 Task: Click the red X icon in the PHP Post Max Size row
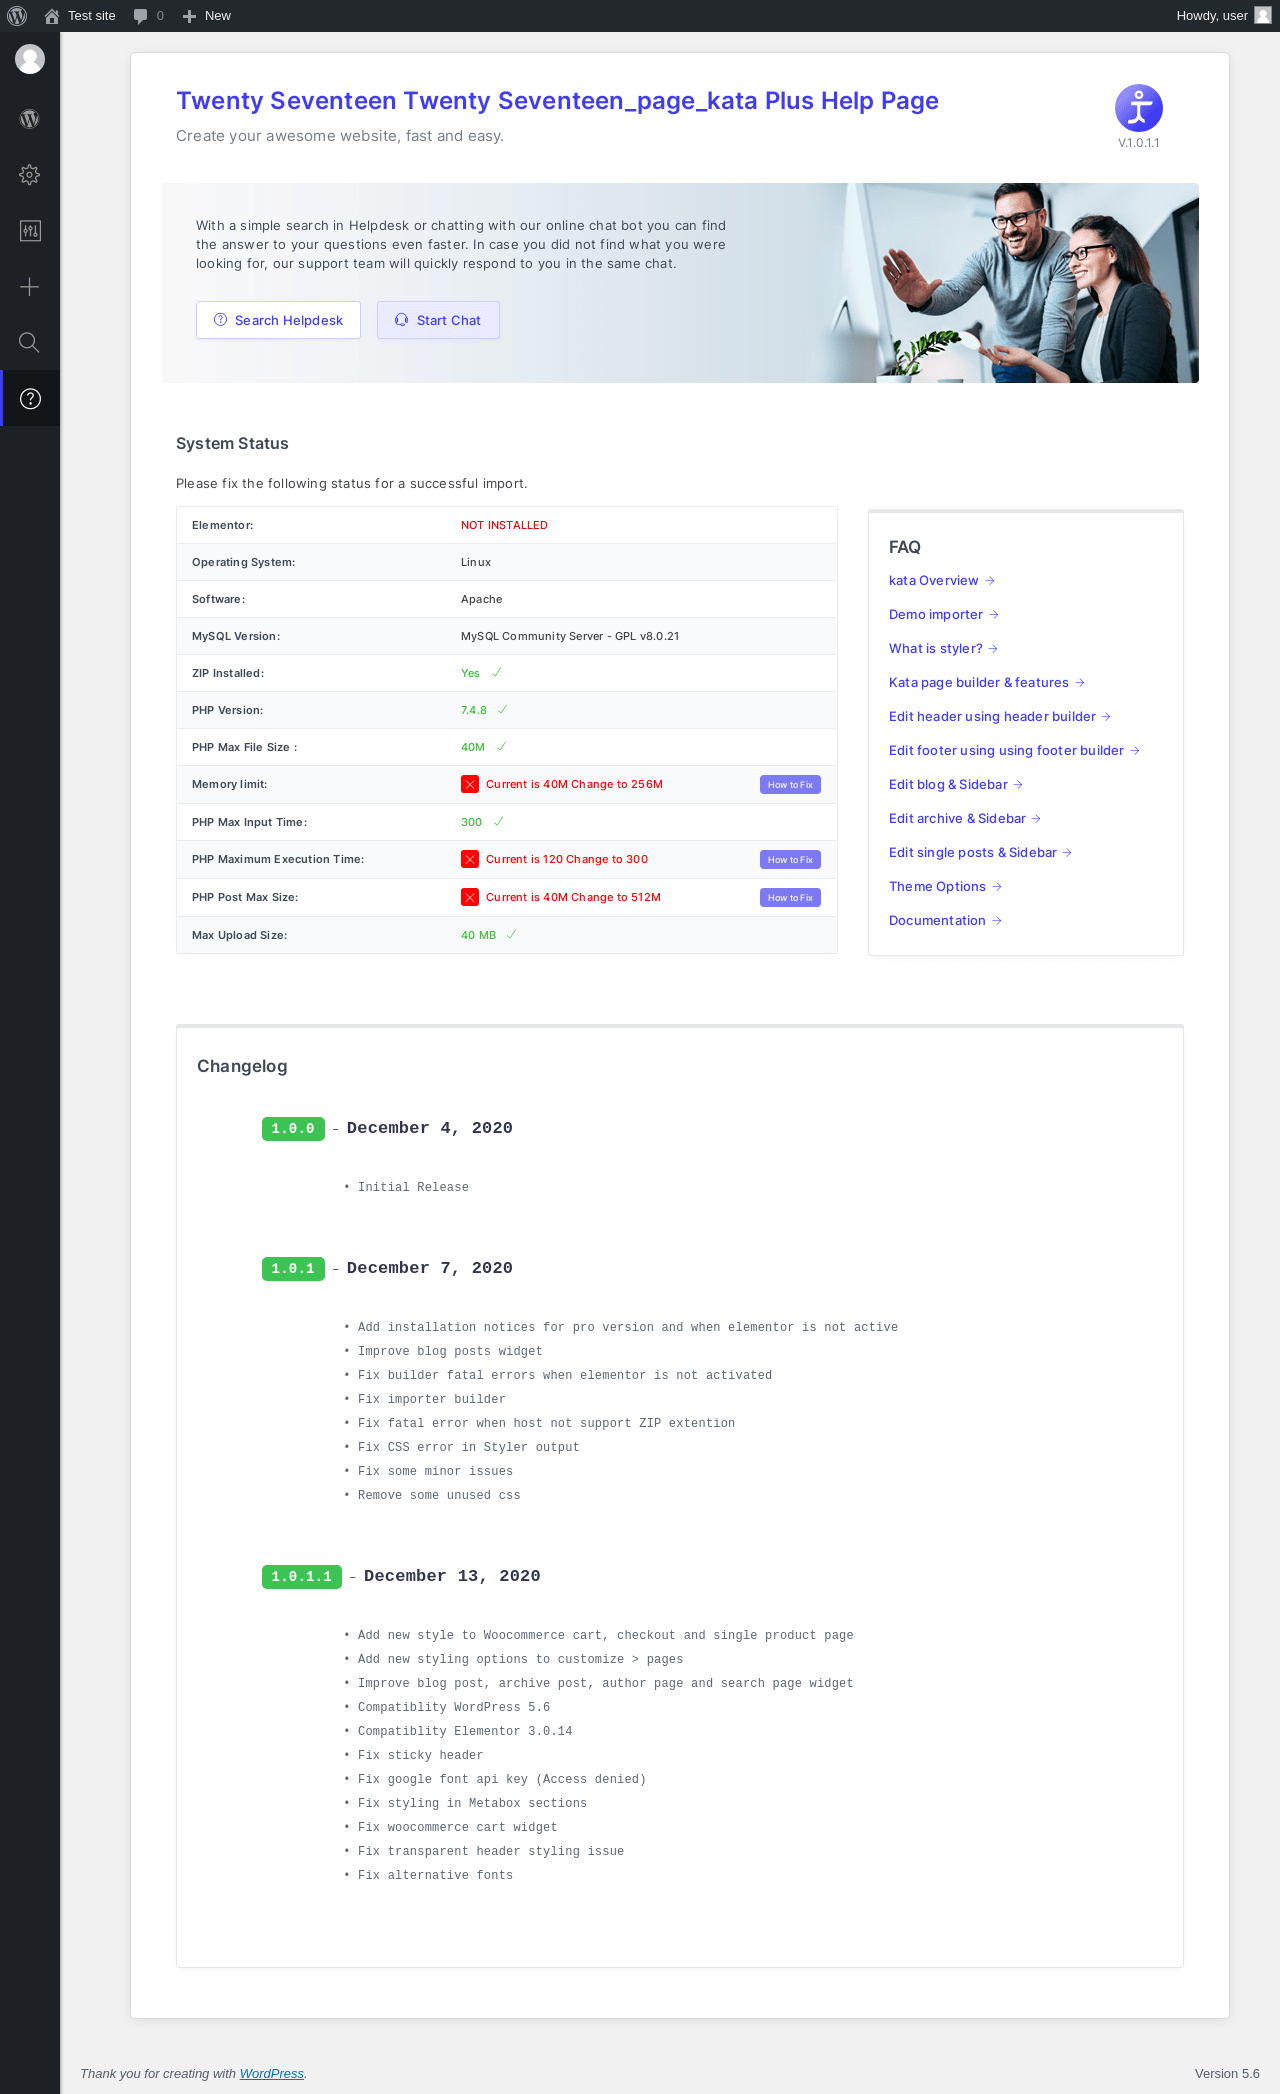click(x=470, y=897)
